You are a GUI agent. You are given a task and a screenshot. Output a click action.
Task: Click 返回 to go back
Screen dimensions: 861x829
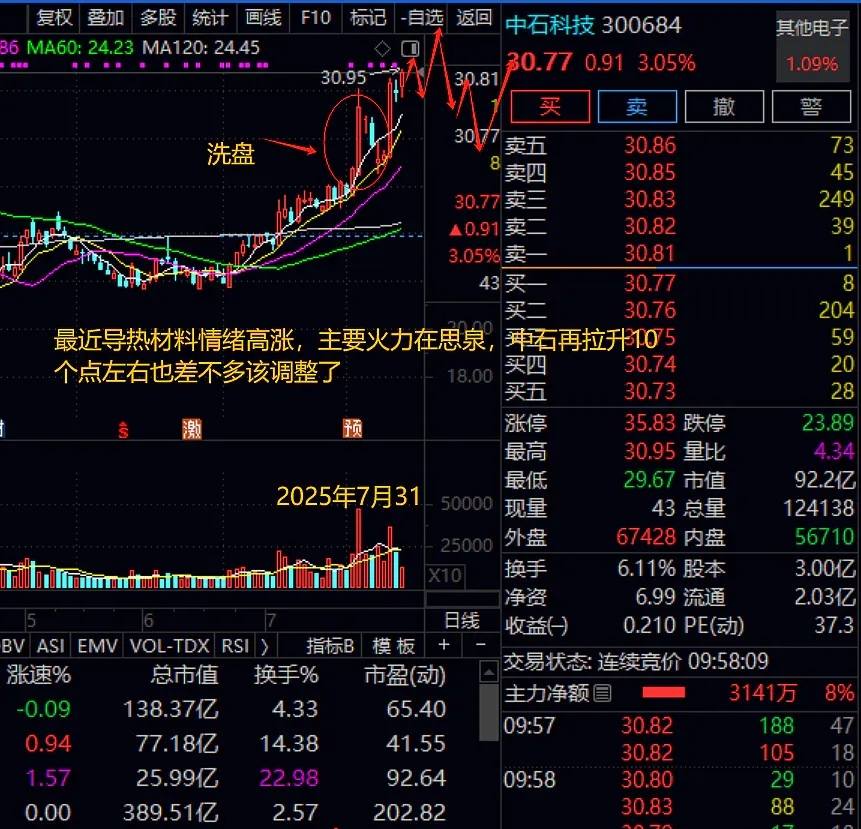pos(473,18)
